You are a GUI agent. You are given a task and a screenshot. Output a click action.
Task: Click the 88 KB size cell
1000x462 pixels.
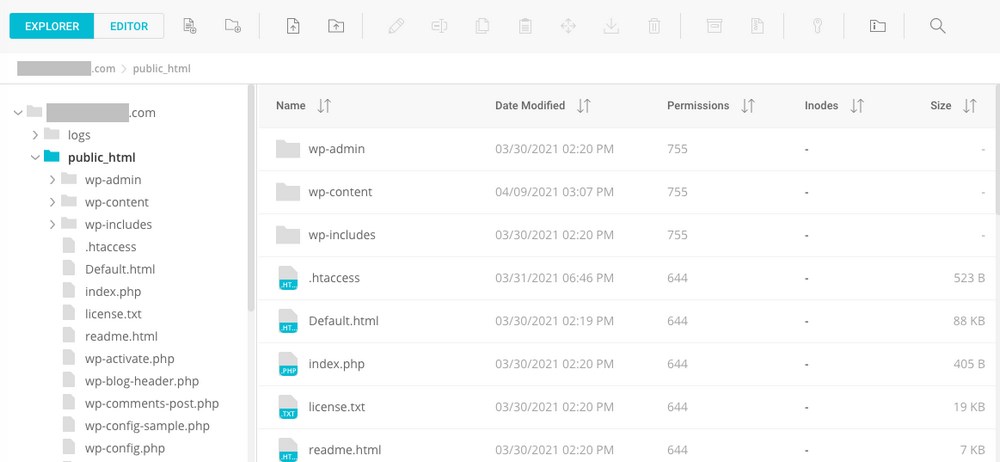969,321
